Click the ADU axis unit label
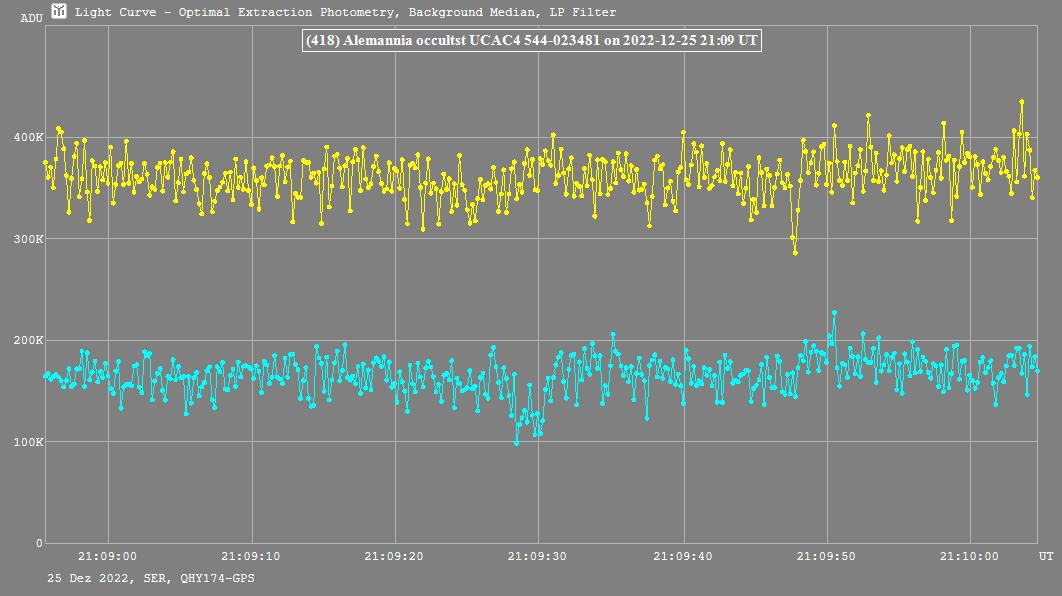The width and height of the screenshot is (1062, 596). (x=32, y=17)
